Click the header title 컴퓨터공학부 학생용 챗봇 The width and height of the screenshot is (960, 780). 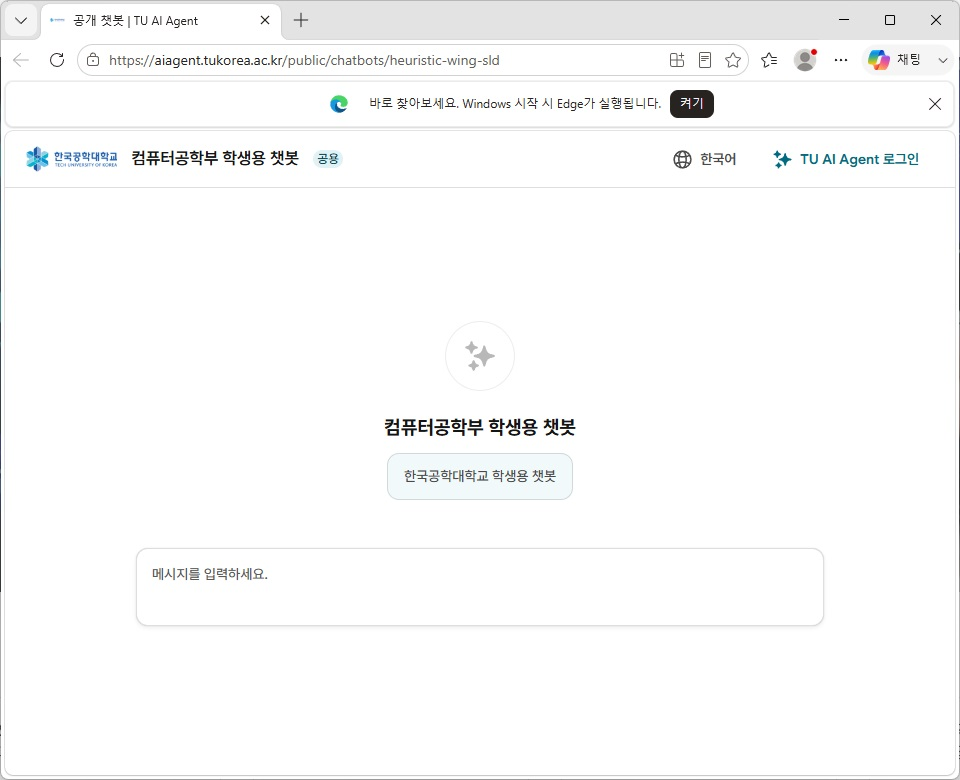click(x=215, y=159)
